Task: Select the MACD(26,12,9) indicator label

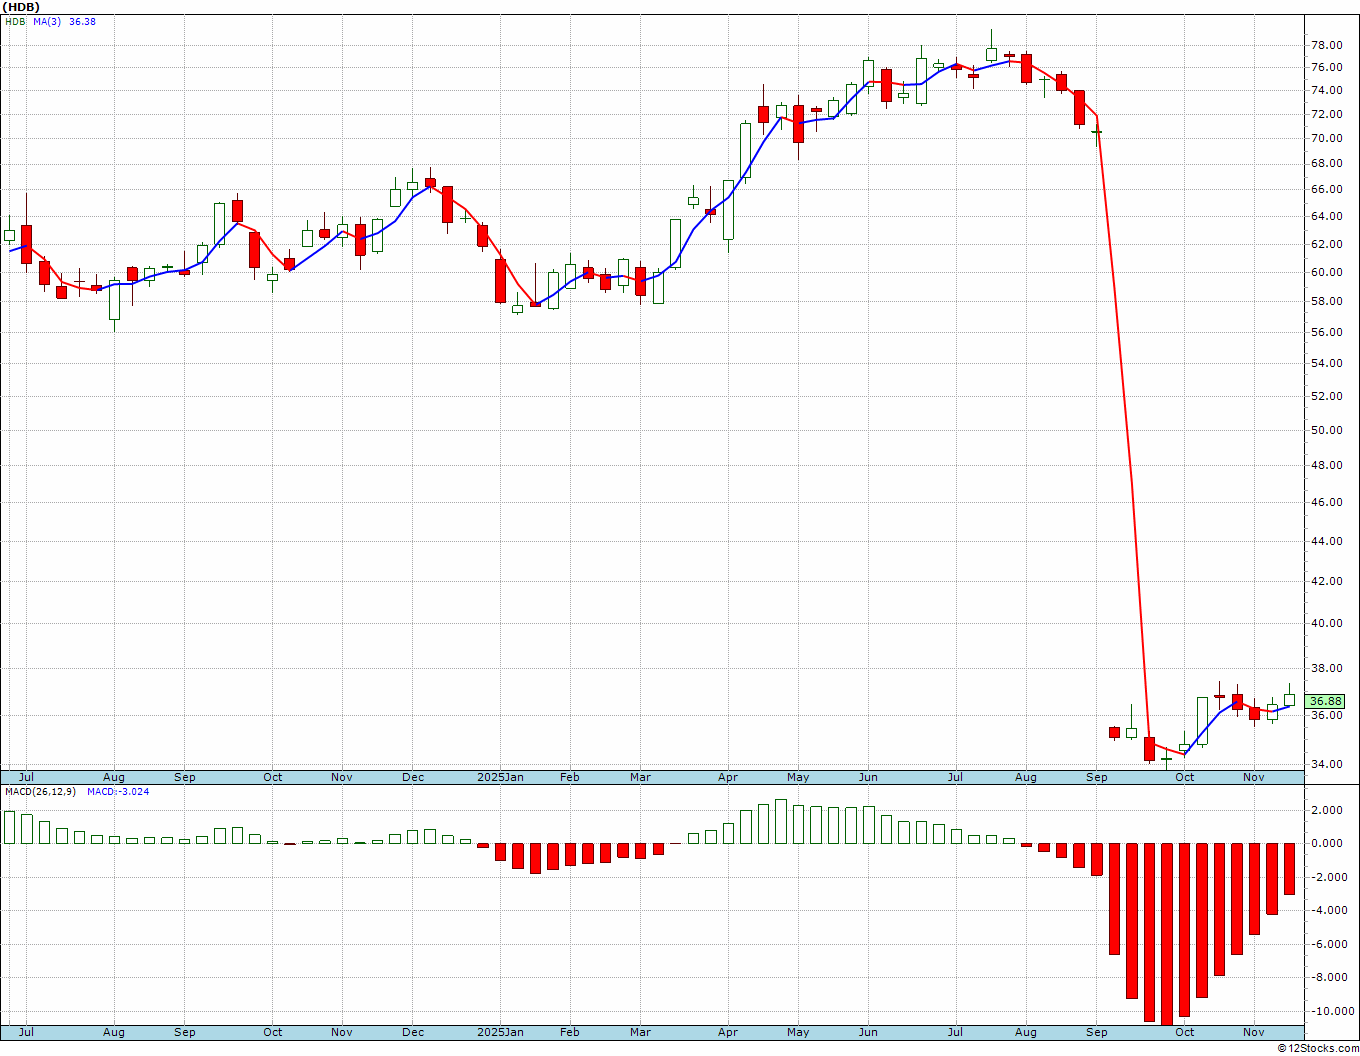Action: point(40,791)
